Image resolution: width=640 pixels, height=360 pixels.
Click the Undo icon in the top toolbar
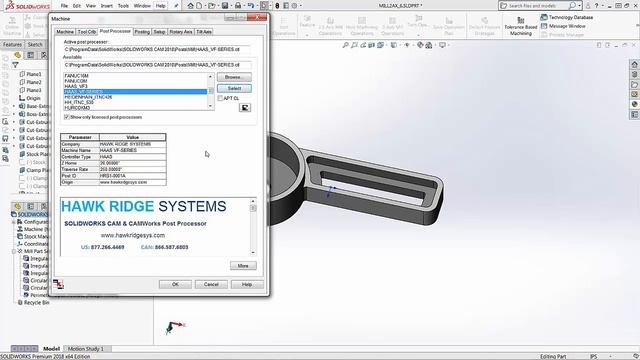pyautogui.click(x=251, y=6)
